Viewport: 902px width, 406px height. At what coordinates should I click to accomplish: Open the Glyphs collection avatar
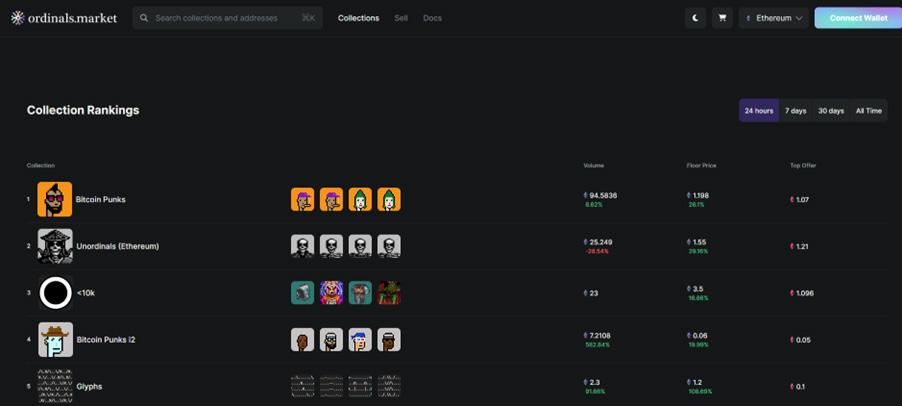(x=55, y=386)
